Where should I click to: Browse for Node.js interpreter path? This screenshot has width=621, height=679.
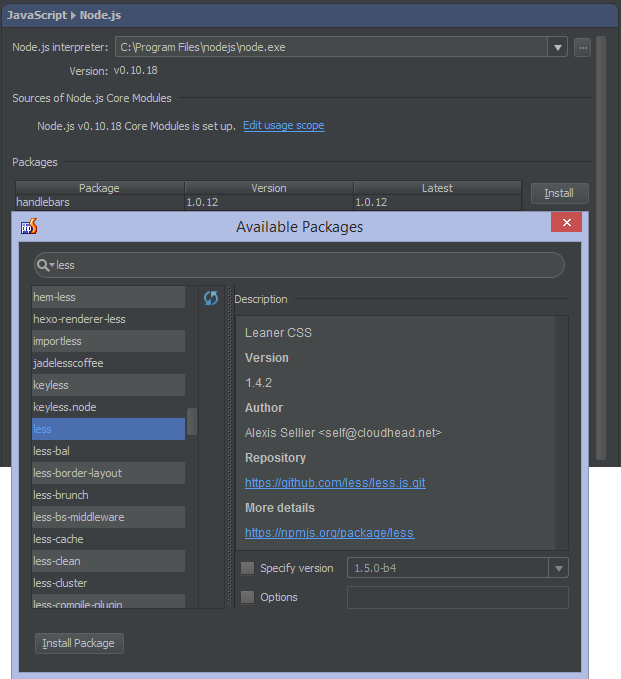pos(582,47)
